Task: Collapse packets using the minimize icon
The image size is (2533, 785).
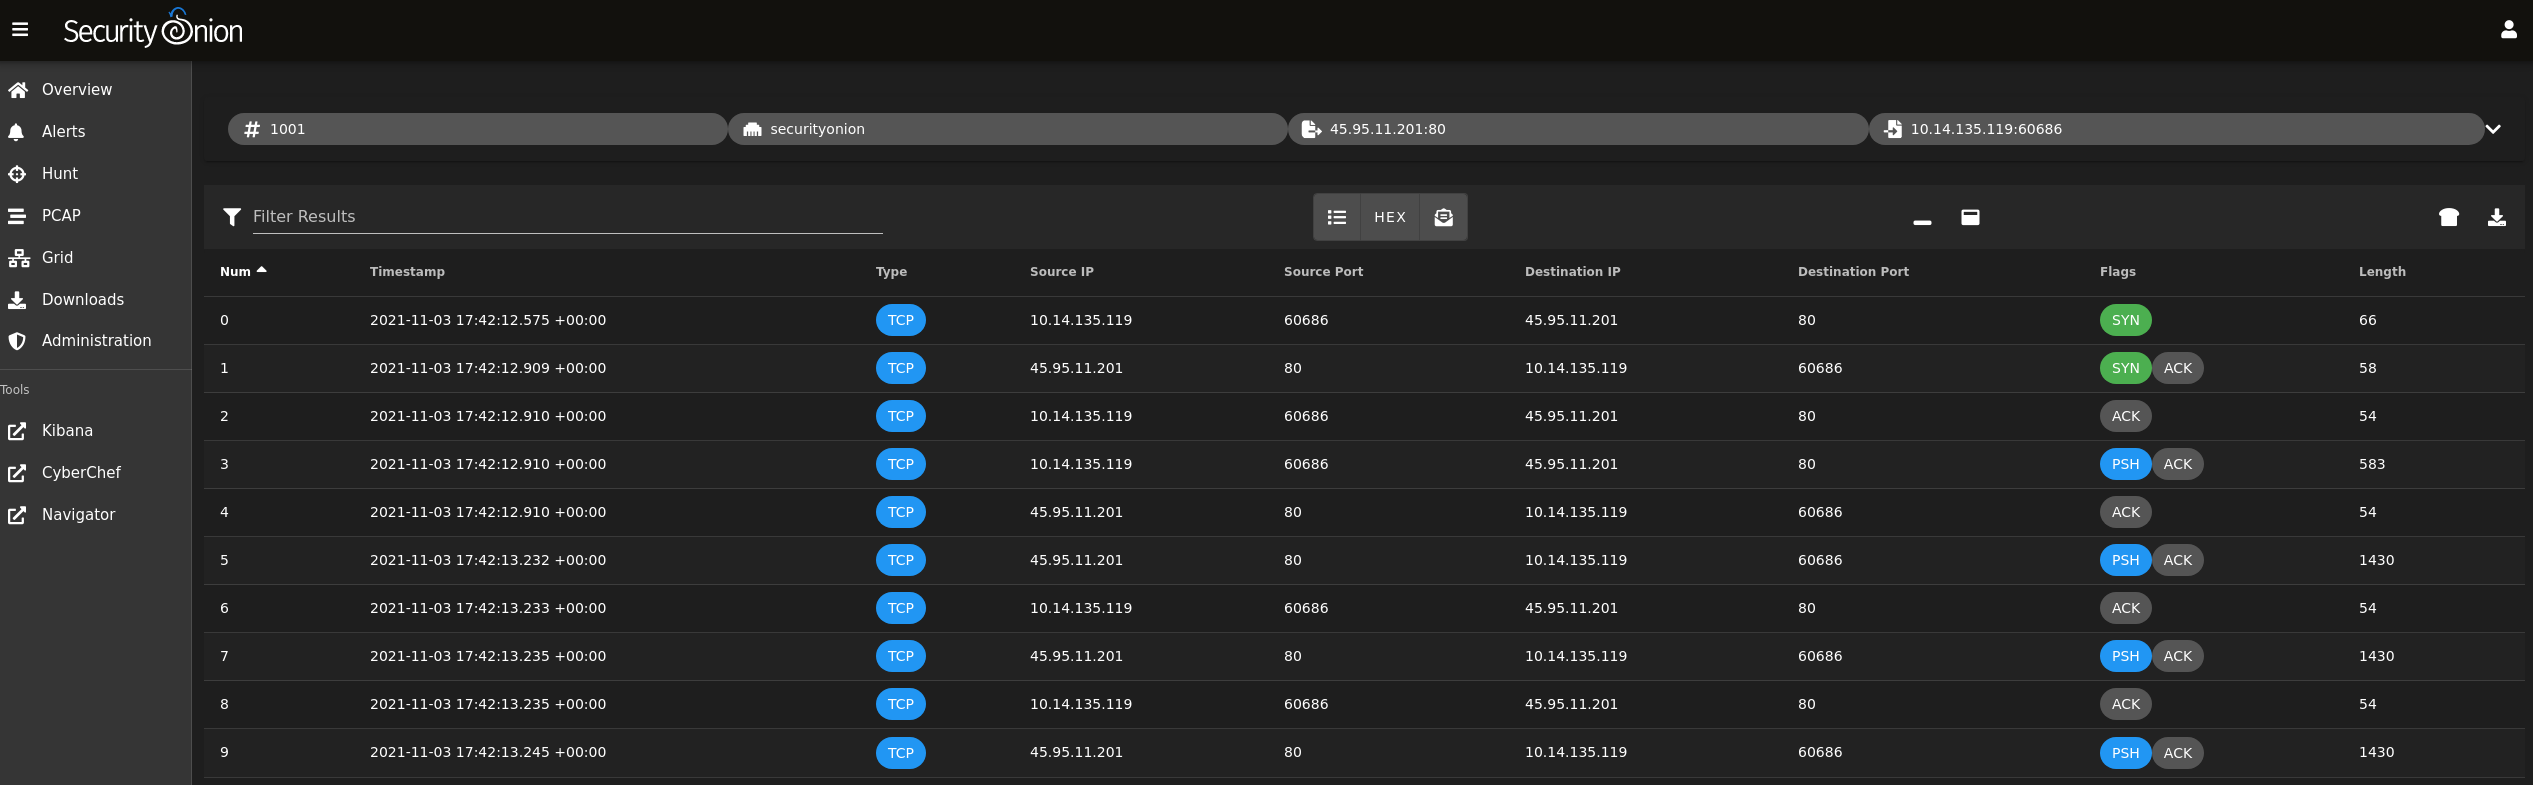Action: [x=1922, y=221]
